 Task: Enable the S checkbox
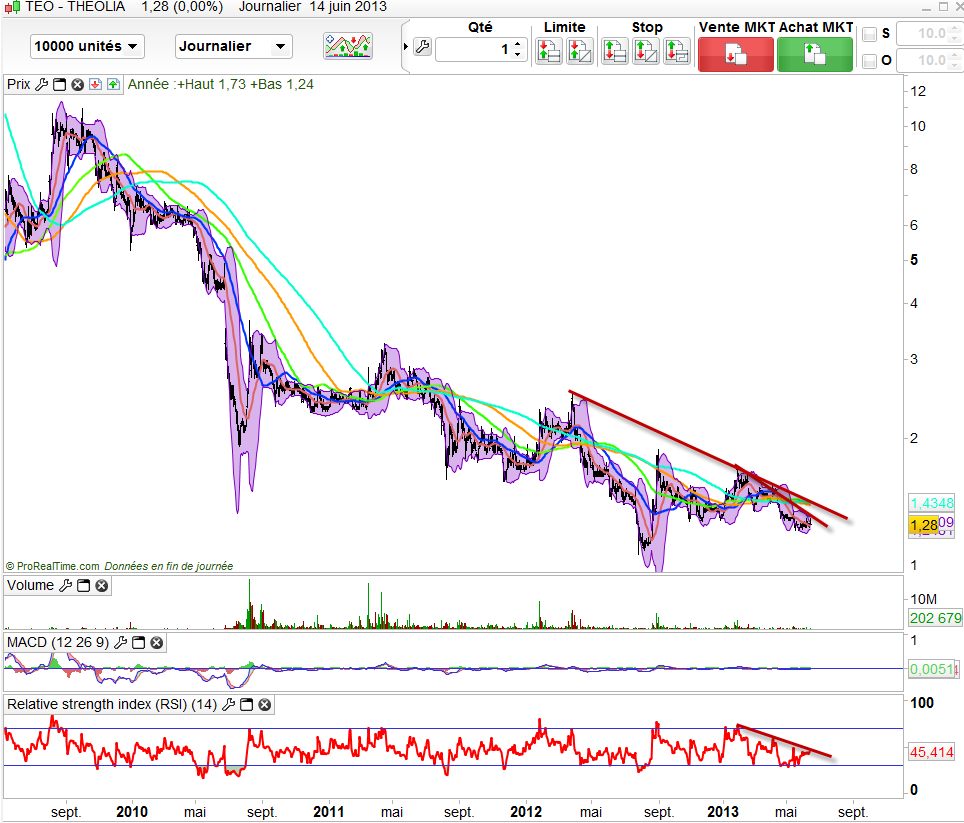(869, 34)
